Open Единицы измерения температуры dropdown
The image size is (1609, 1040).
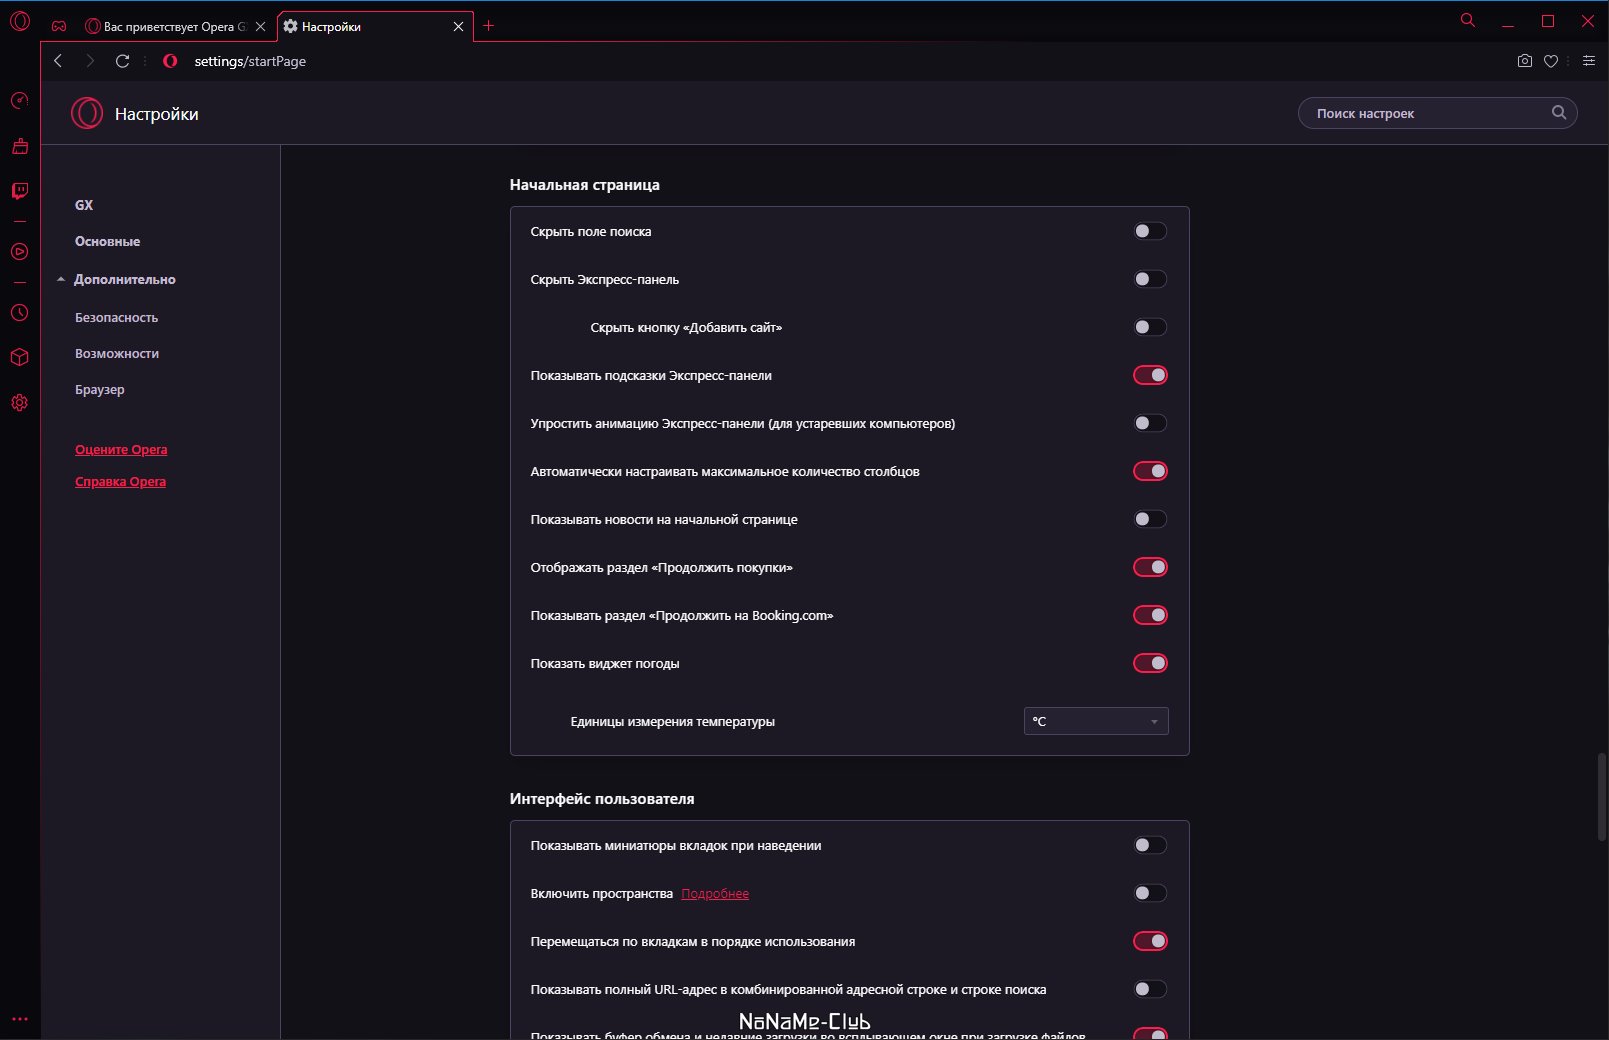click(x=1096, y=721)
